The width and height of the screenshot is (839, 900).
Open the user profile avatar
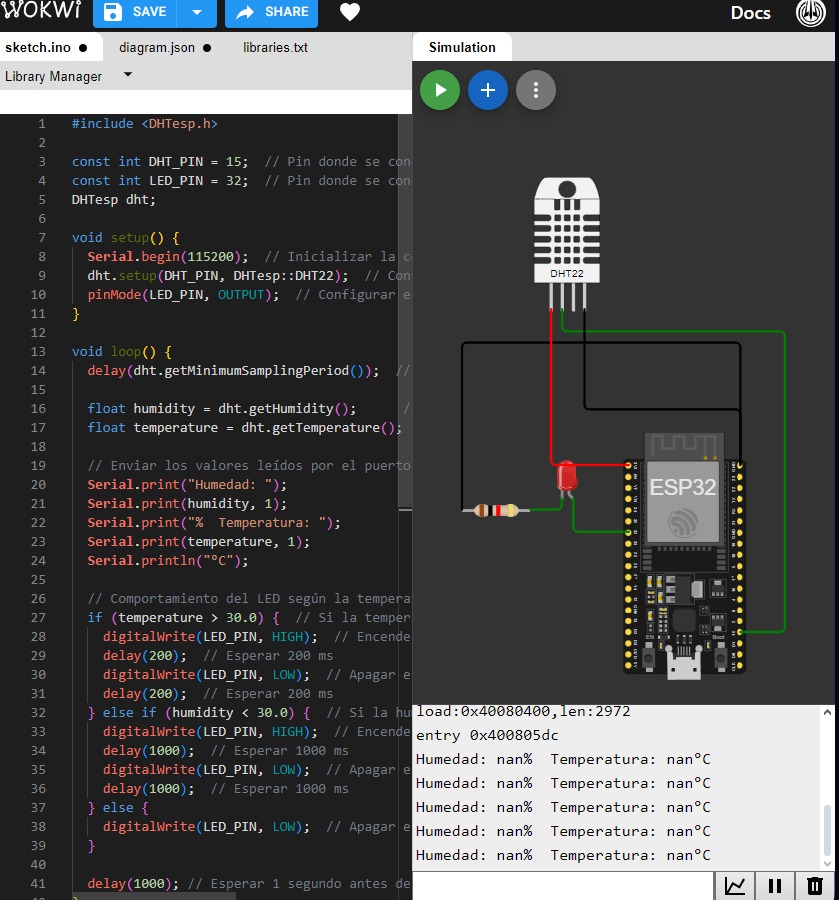point(810,12)
